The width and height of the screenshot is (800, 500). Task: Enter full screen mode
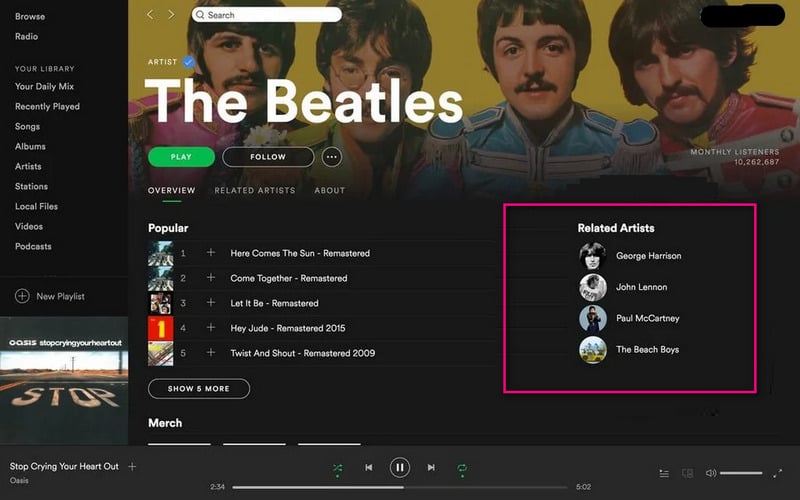777,473
